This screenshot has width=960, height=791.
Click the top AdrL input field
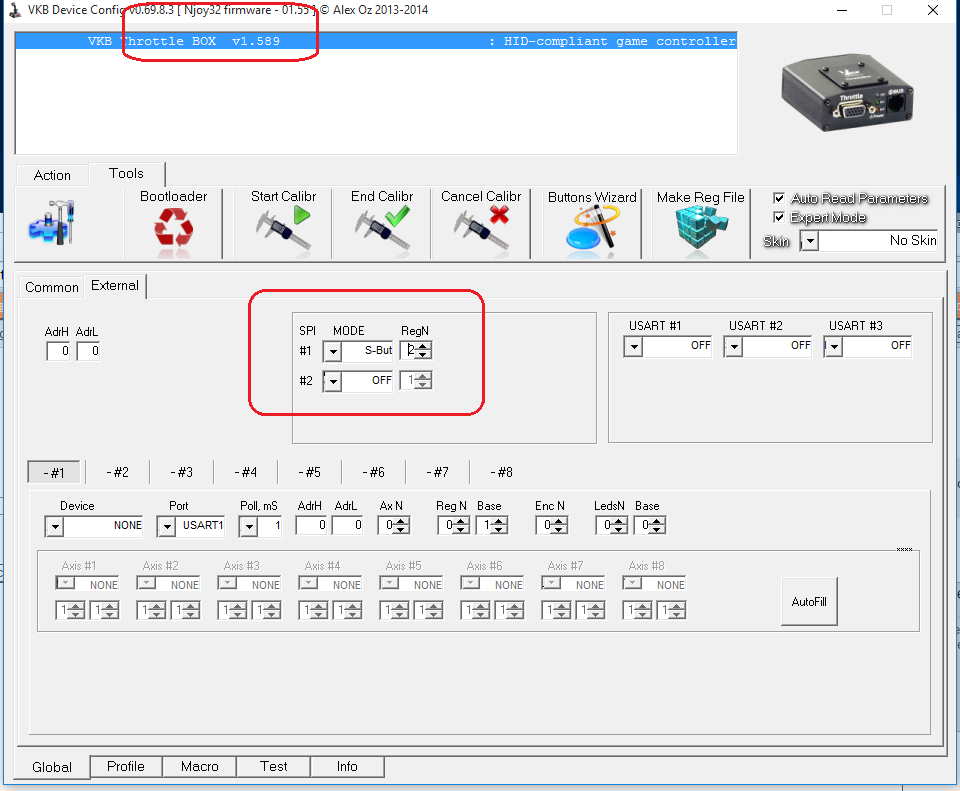pos(88,351)
